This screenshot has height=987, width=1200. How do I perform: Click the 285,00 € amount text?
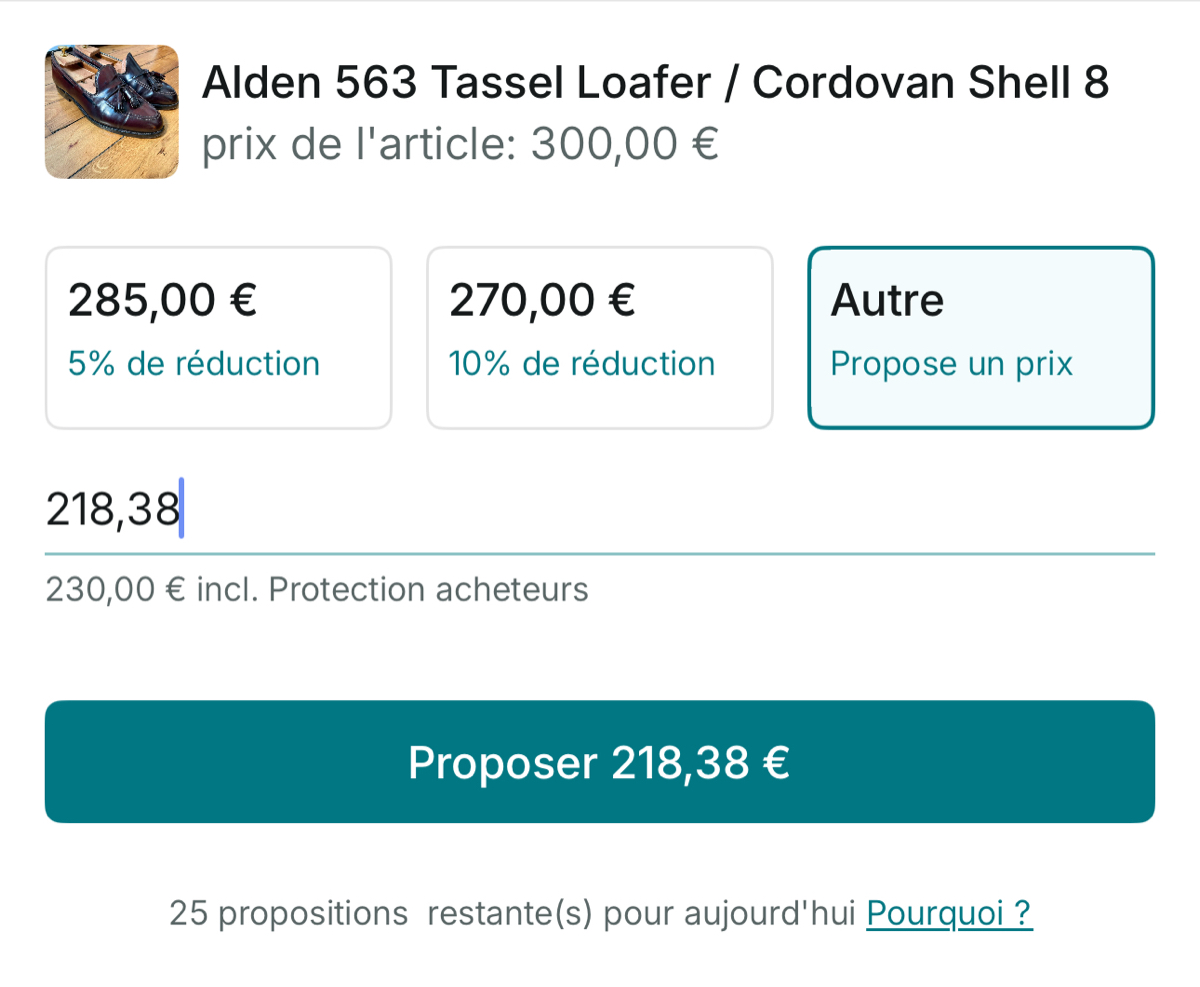click(x=162, y=300)
